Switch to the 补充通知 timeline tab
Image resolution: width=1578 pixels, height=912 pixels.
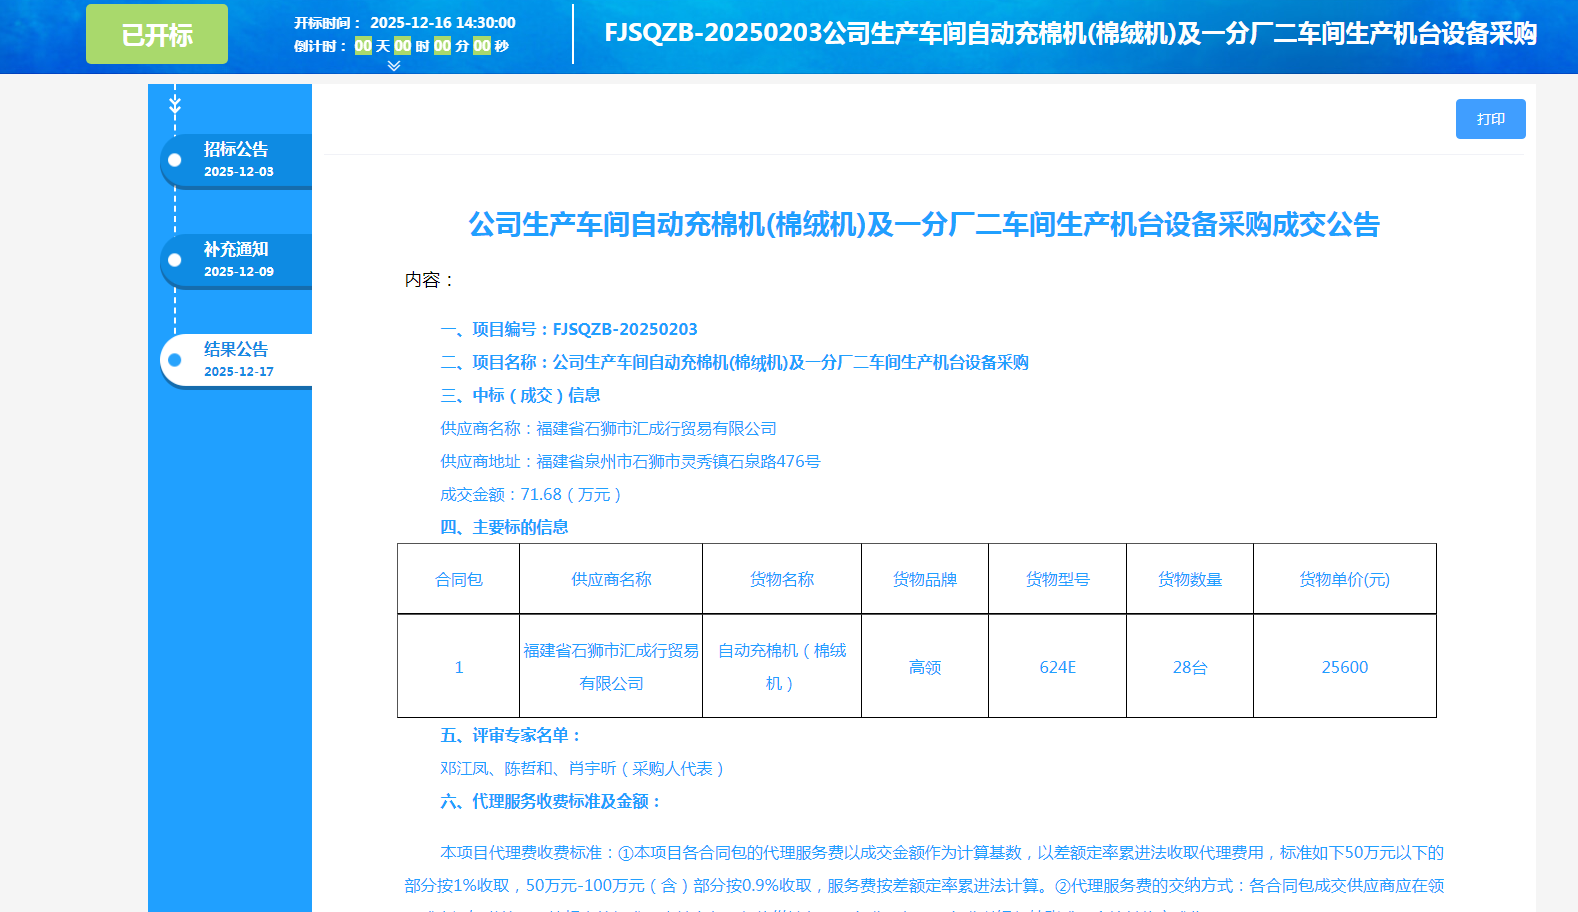[236, 259]
